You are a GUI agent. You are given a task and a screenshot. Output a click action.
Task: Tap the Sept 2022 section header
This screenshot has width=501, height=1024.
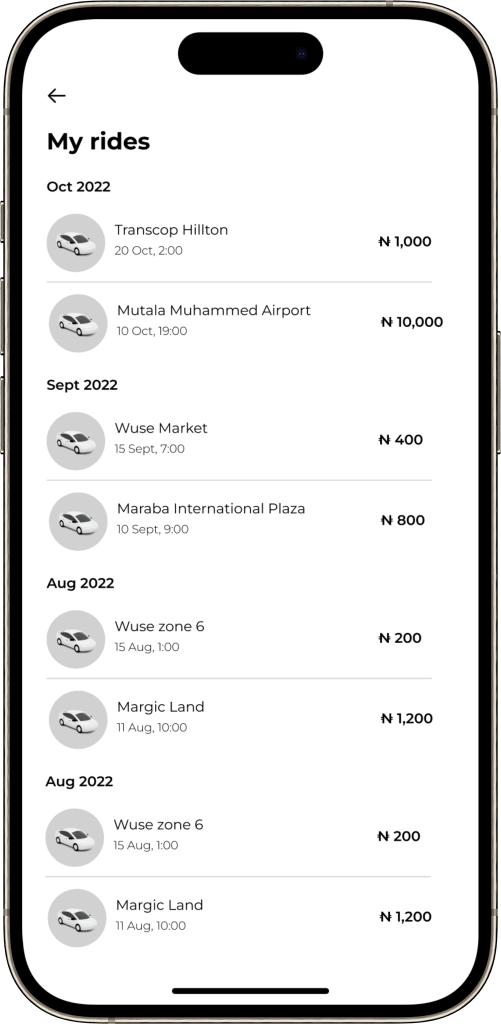point(82,385)
